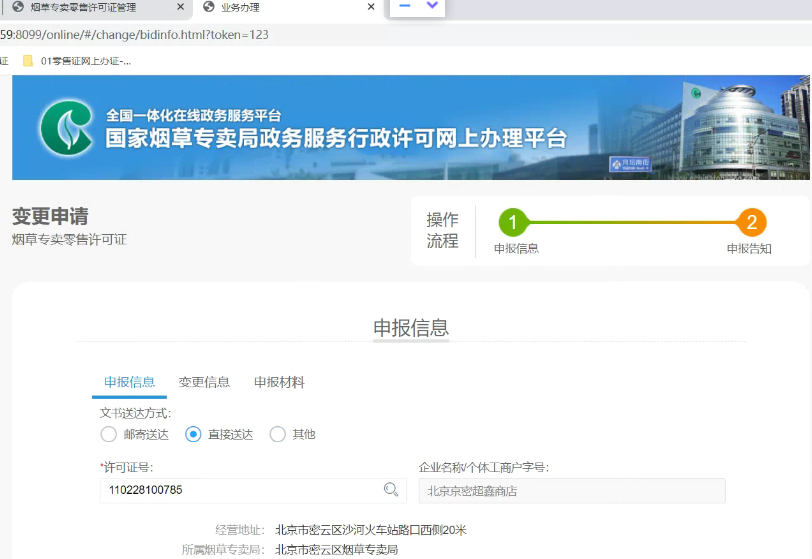Image resolution: width=812 pixels, height=559 pixels.
Task: Click the 操作流程 label
Action: tap(442, 230)
